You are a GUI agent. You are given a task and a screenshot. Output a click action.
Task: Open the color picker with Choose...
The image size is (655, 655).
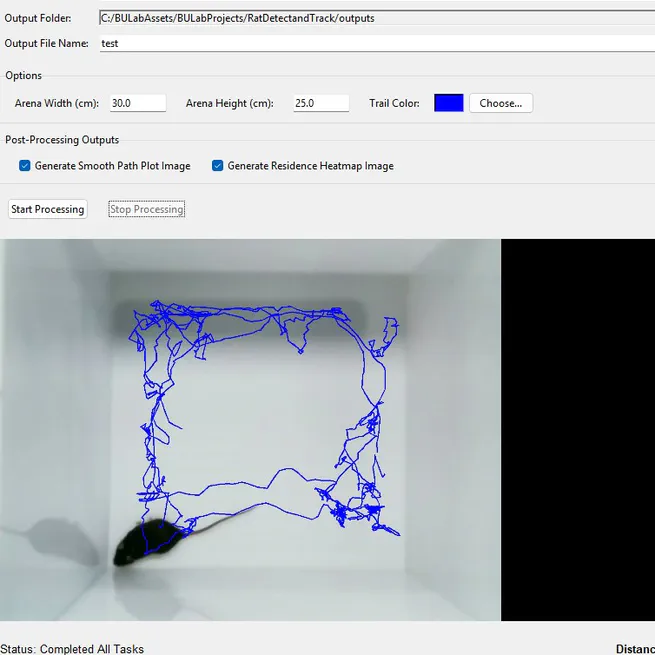tap(501, 103)
